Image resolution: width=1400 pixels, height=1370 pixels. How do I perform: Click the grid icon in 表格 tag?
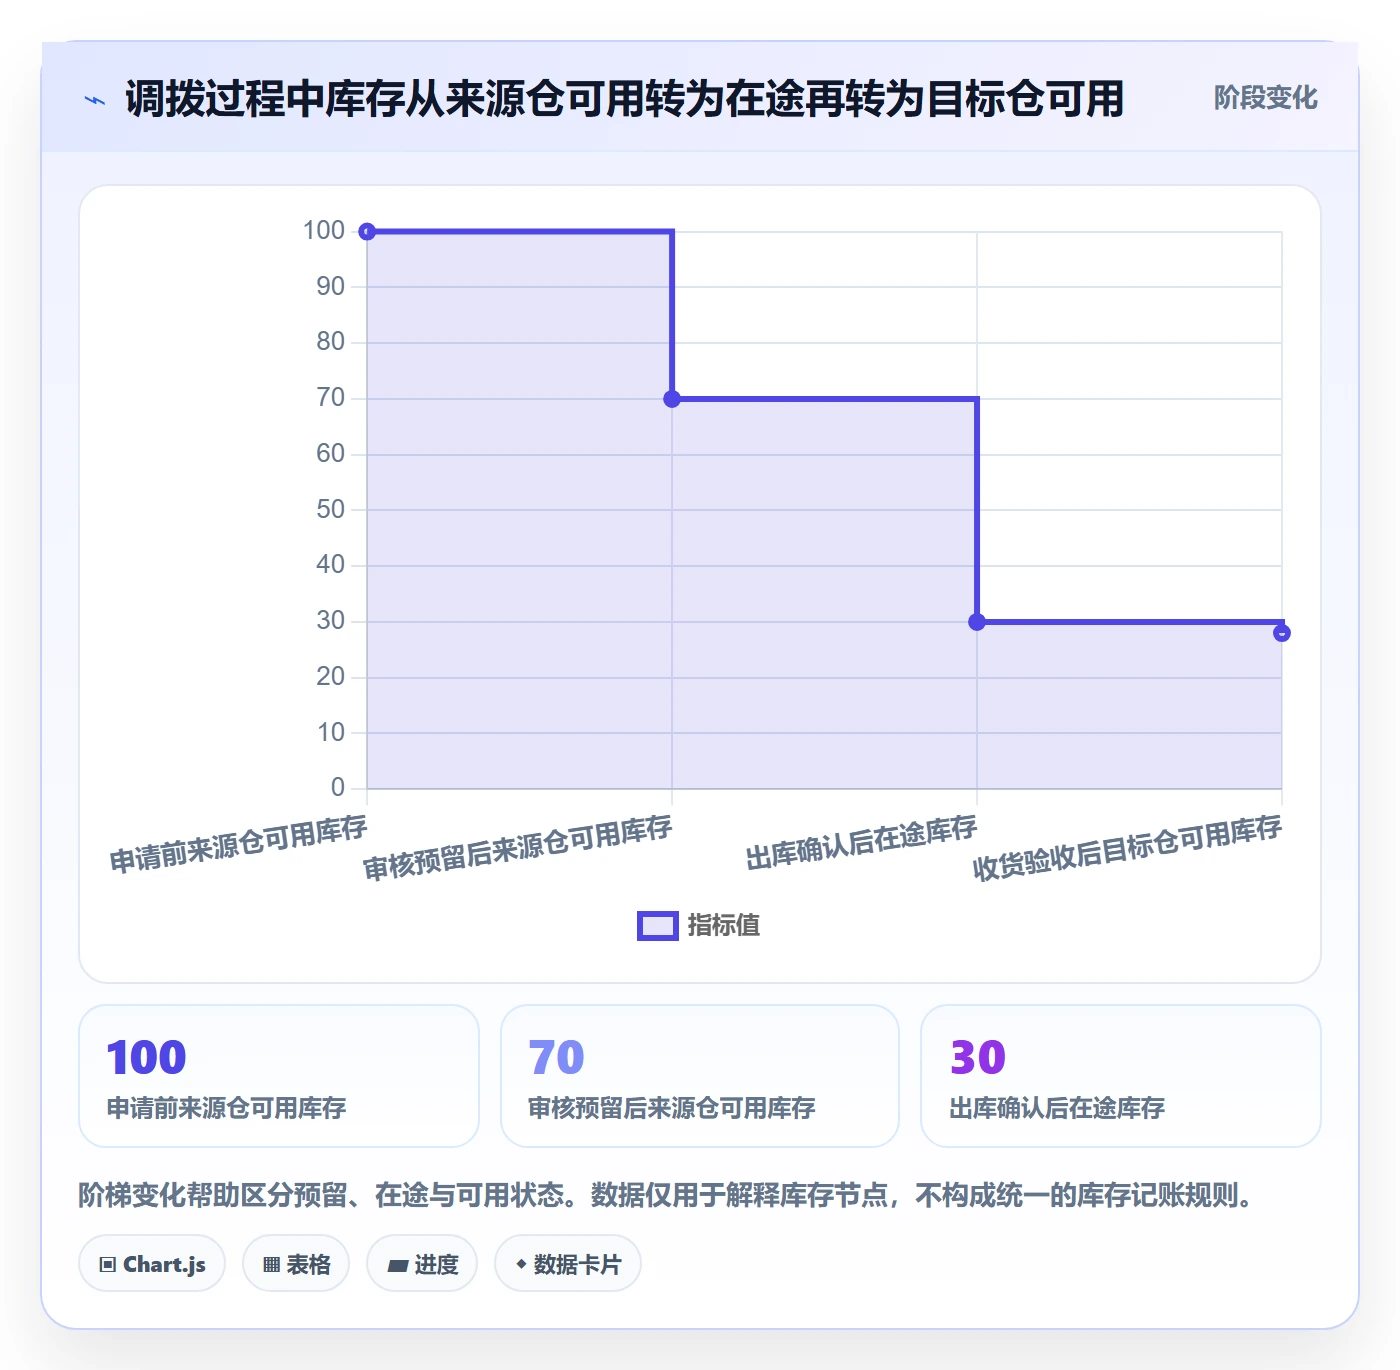(x=271, y=1265)
